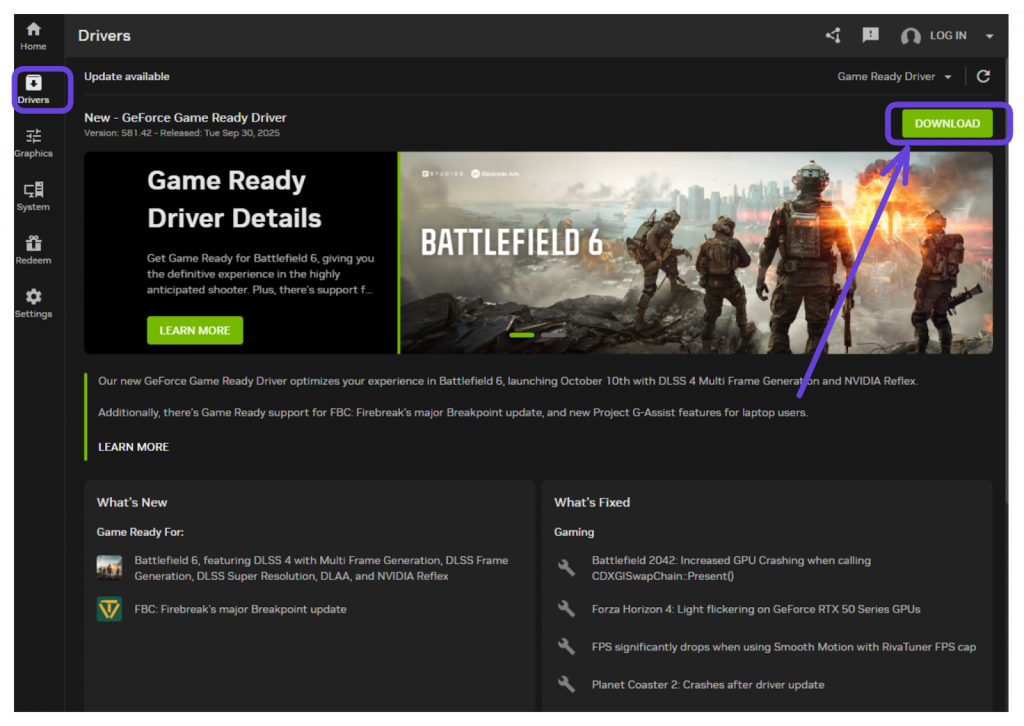
Task: Open the send feedback icon
Action: pyautogui.click(x=871, y=35)
